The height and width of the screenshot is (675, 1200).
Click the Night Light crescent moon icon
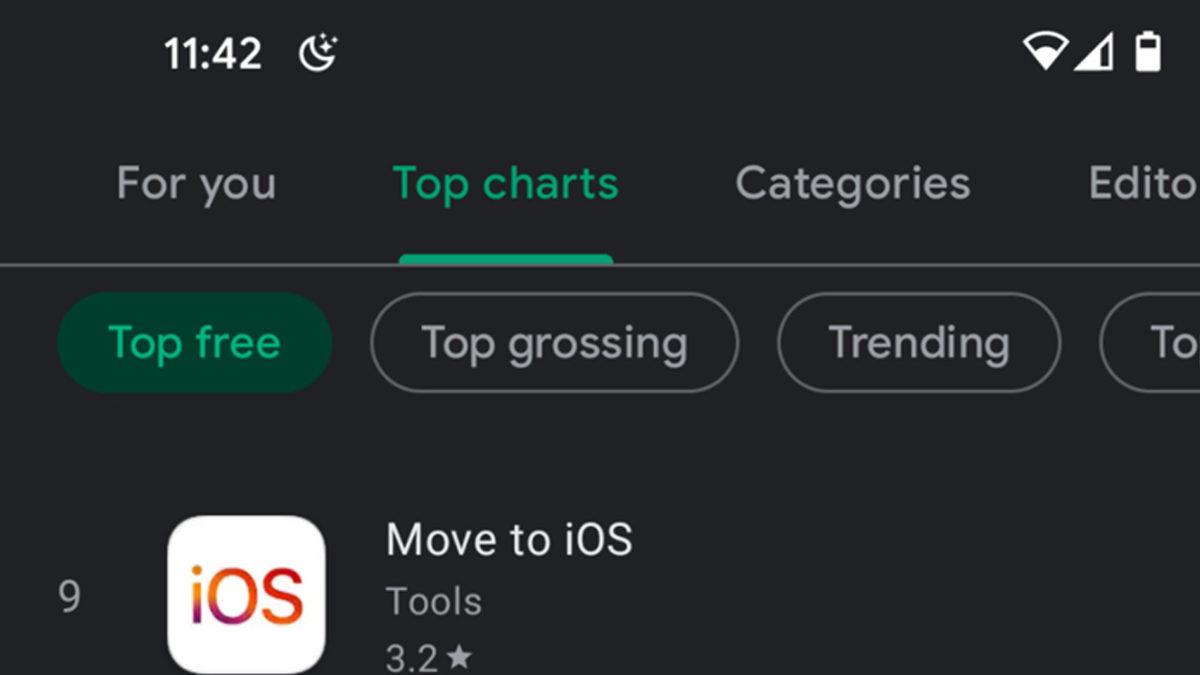(x=318, y=53)
